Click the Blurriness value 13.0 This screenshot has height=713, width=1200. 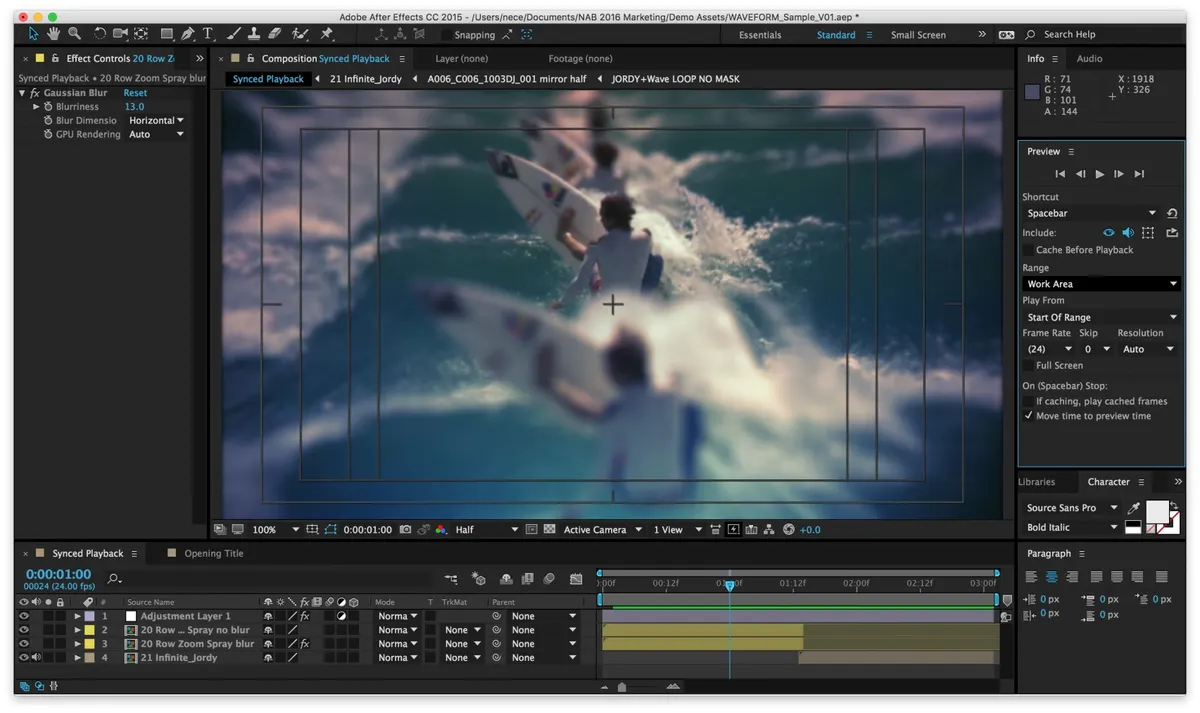(x=134, y=106)
